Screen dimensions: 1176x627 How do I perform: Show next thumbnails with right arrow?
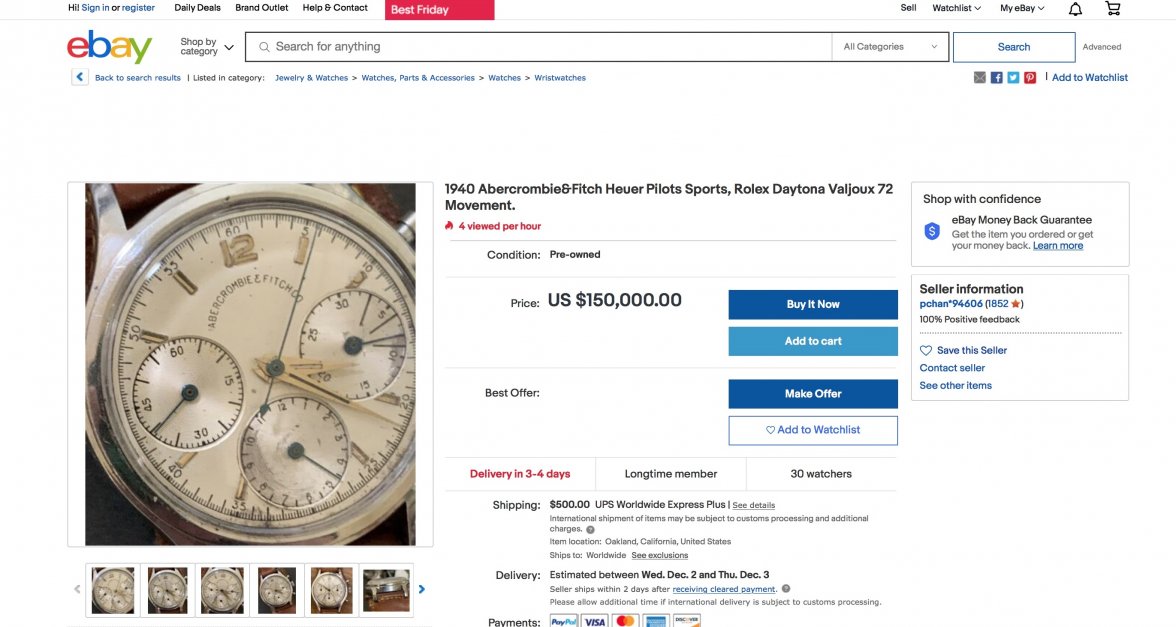tap(422, 590)
